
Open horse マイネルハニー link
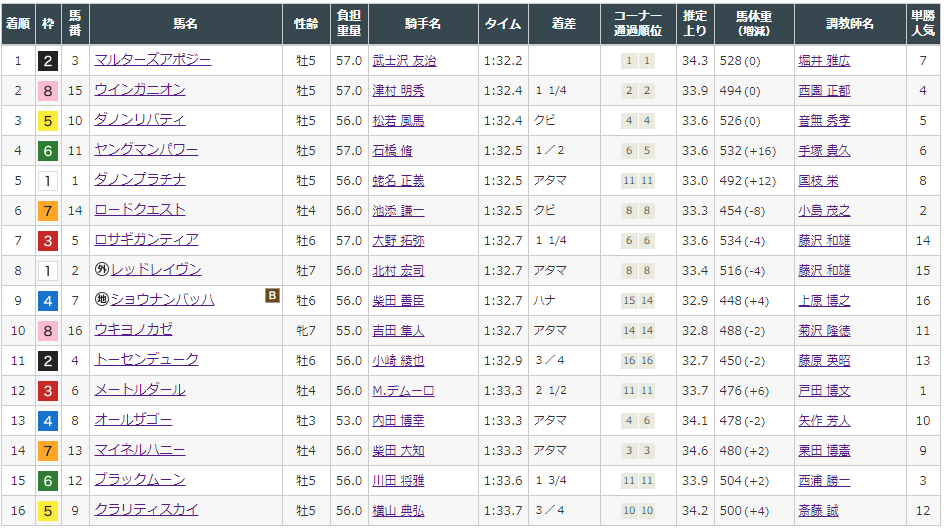click(140, 450)
